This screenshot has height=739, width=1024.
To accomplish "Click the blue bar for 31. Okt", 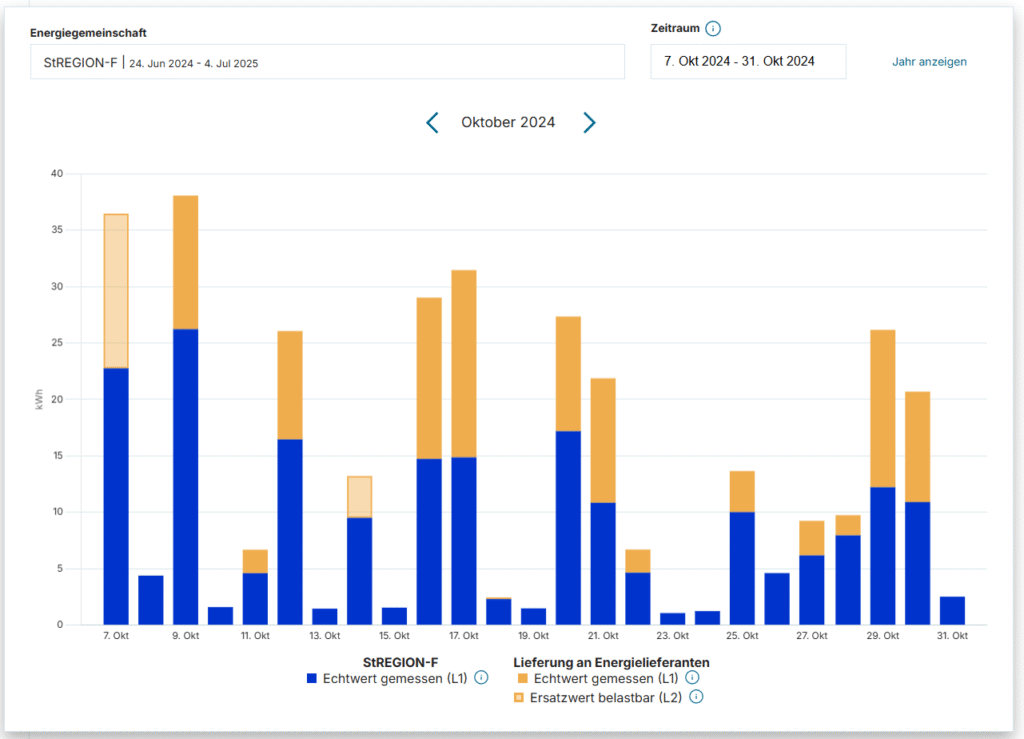I will pos(952,611).
